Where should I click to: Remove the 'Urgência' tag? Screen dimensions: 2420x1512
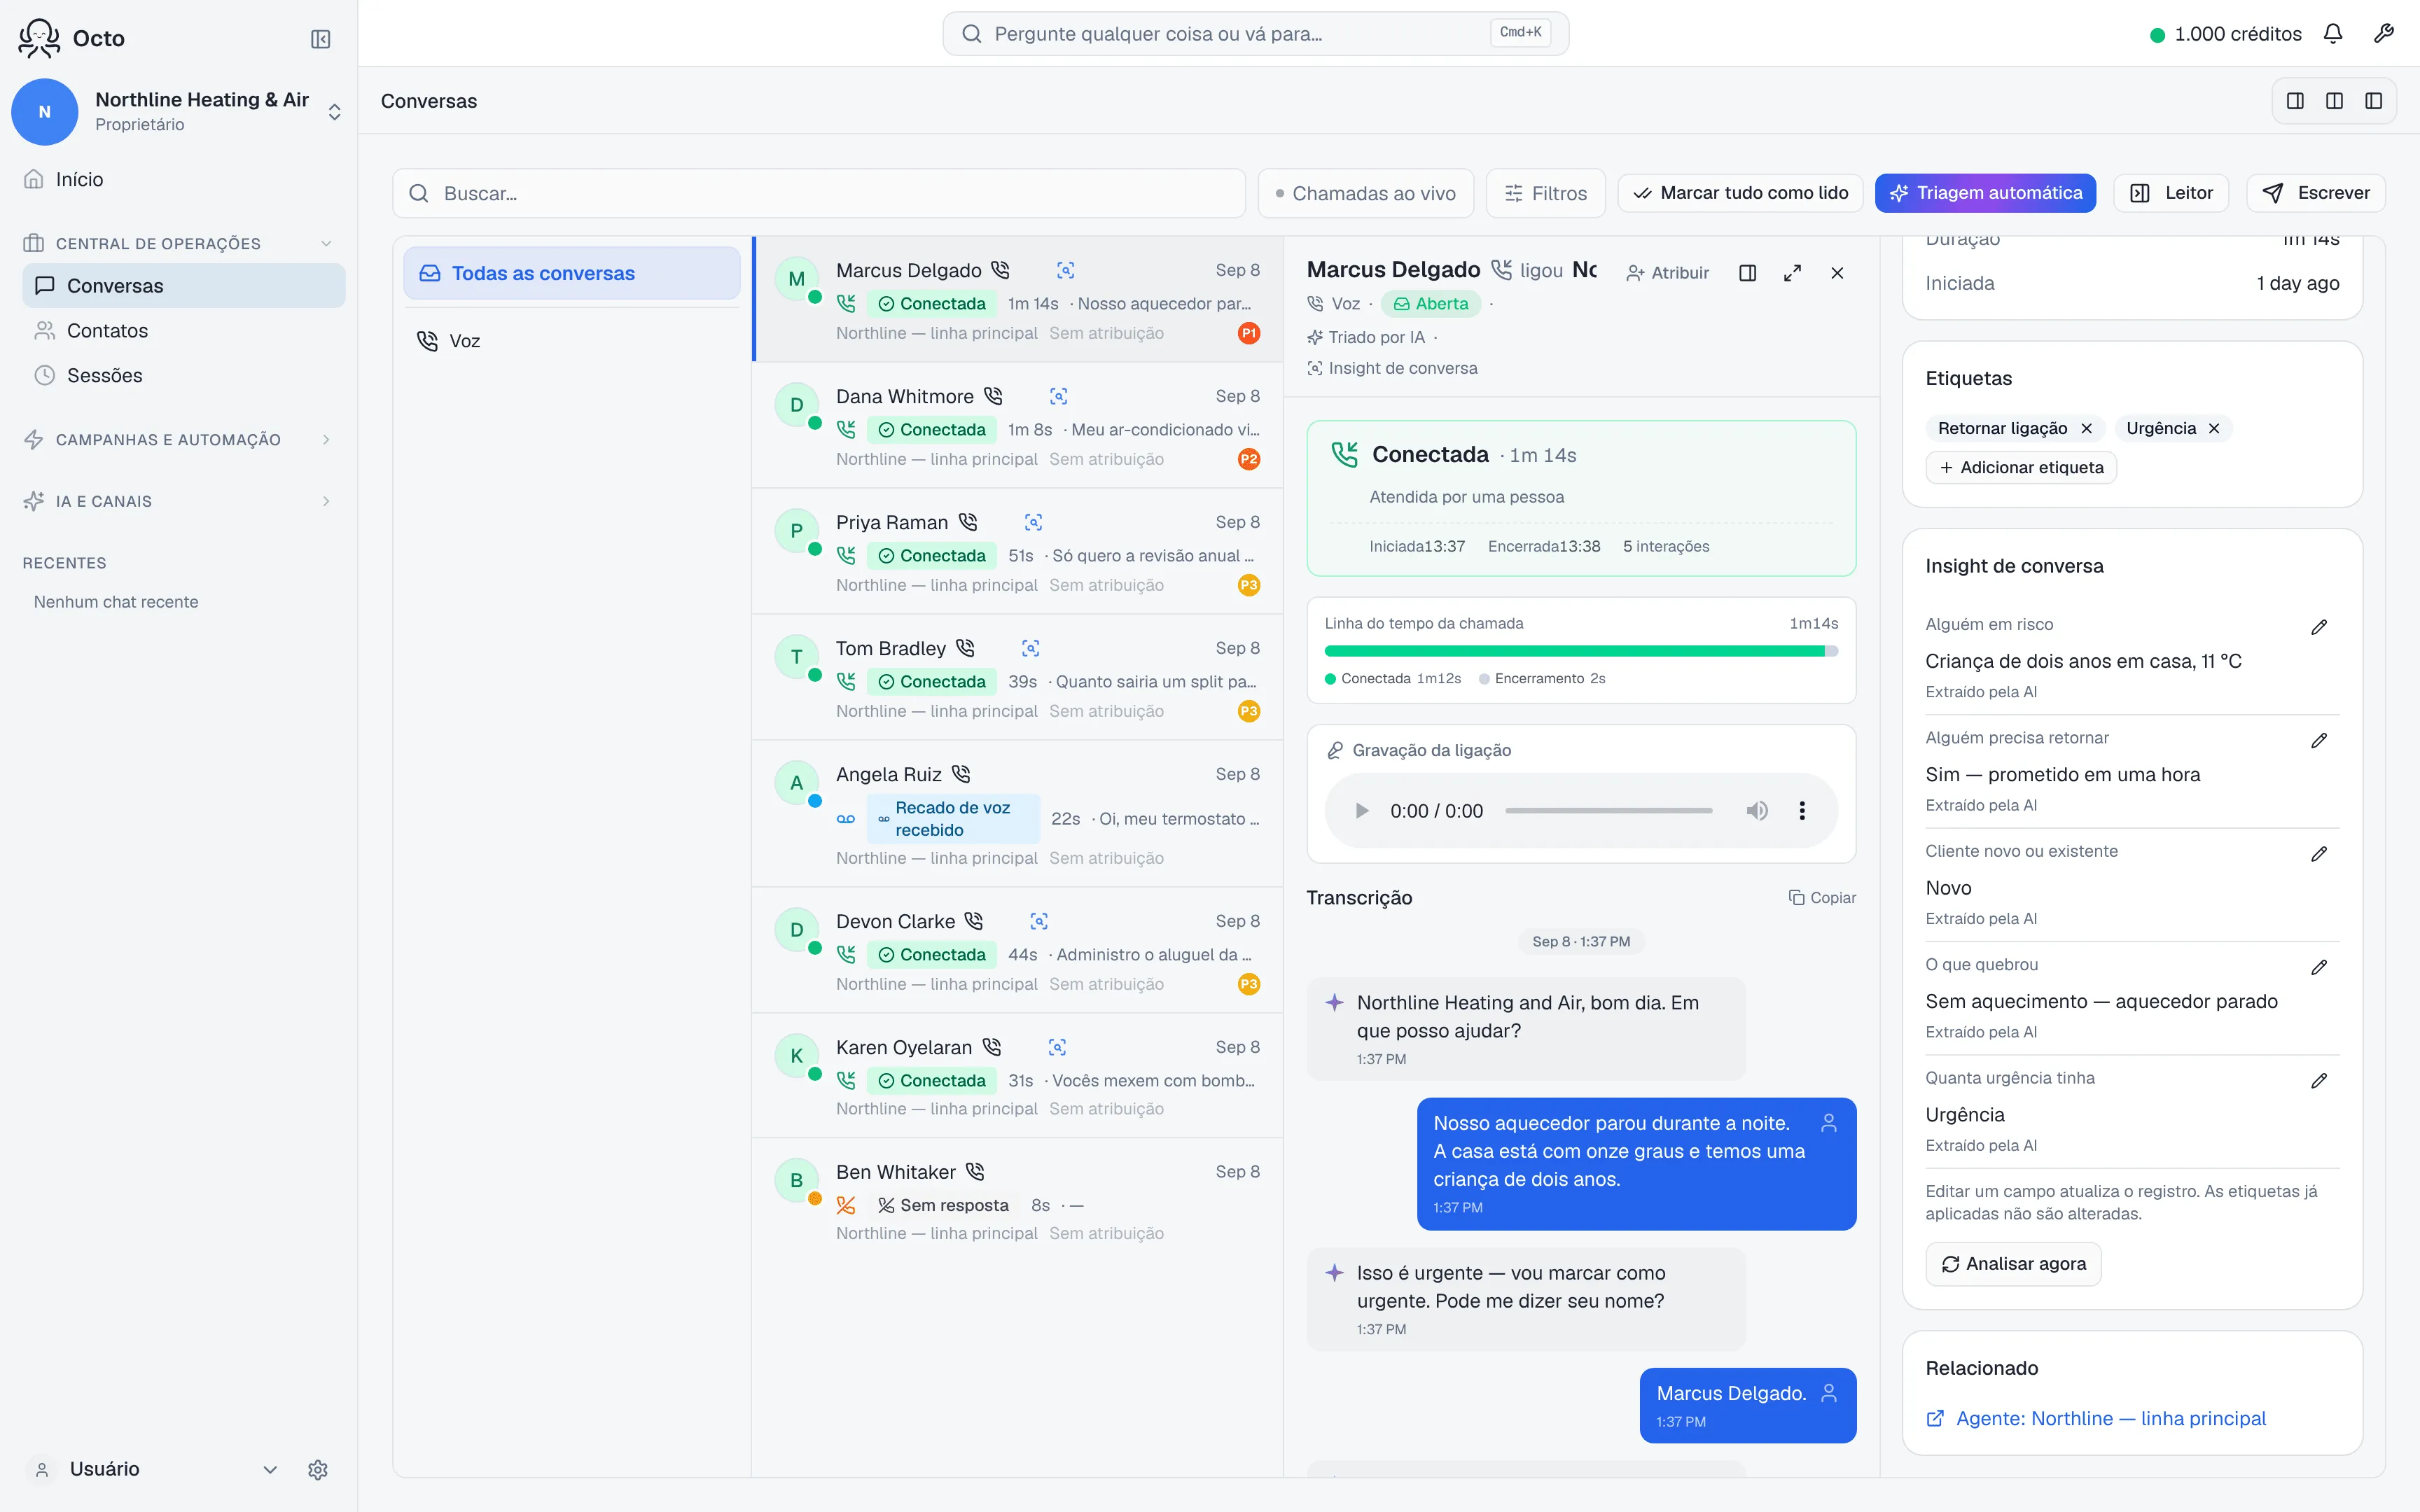[2214, 428]
